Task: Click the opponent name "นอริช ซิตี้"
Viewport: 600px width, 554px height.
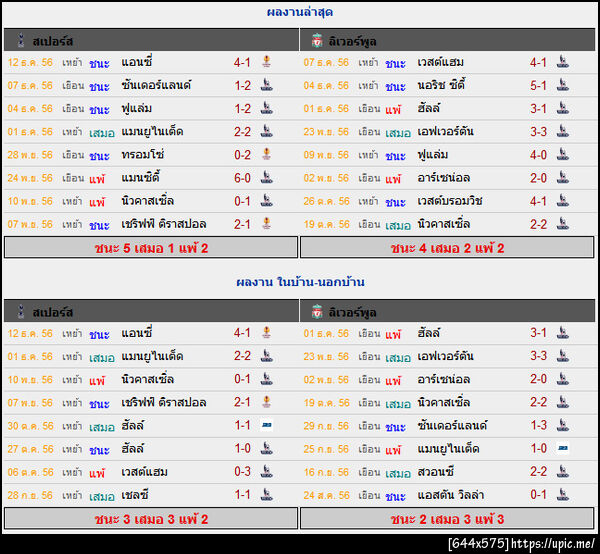Action: pyautogui.click(x=441, y=85)
